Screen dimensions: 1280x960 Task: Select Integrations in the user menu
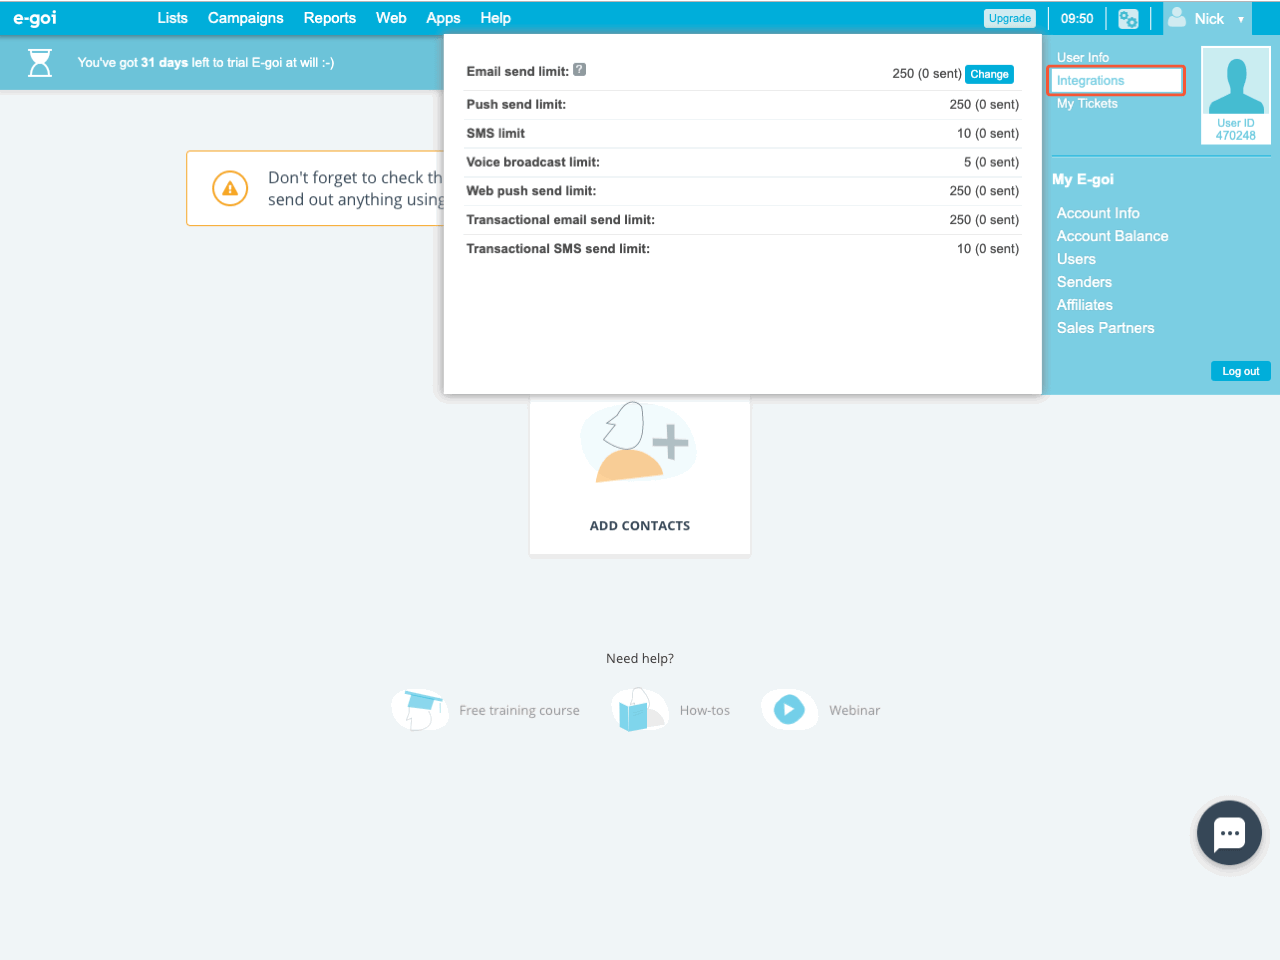point(1091,80)
